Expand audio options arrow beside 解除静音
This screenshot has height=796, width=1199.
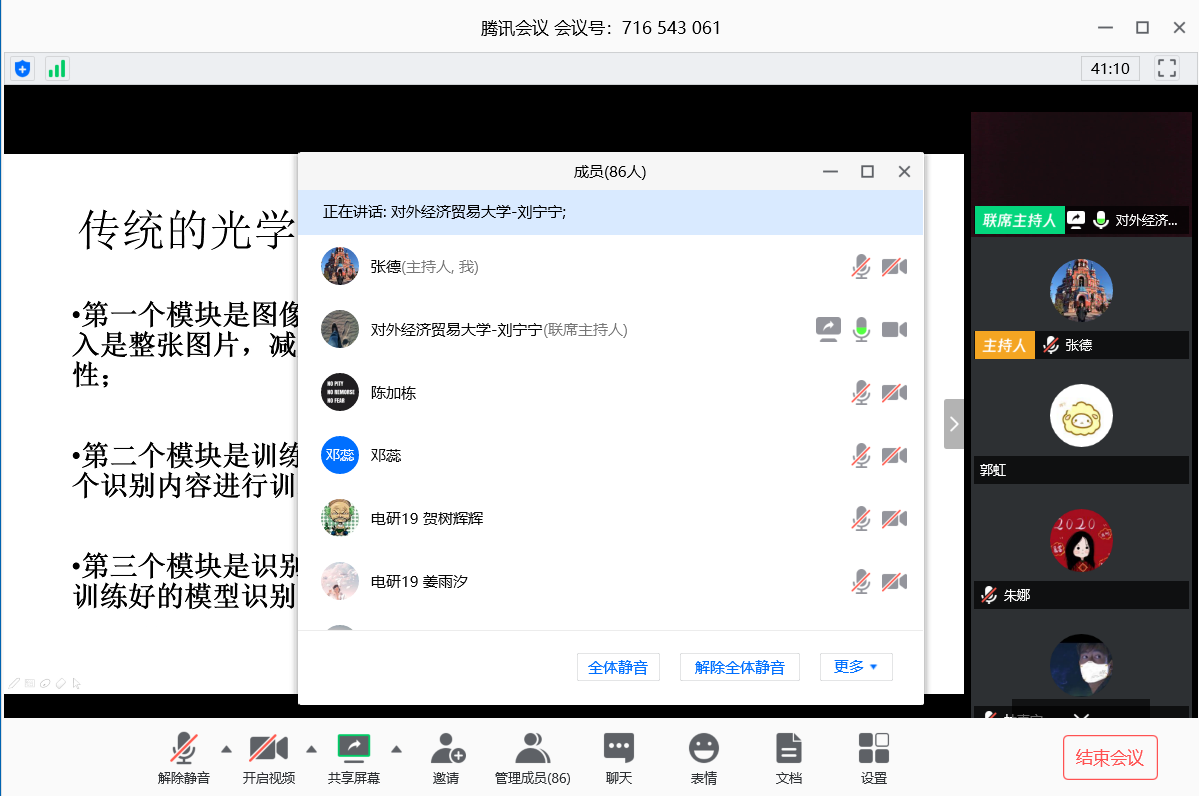click(226, 748)
